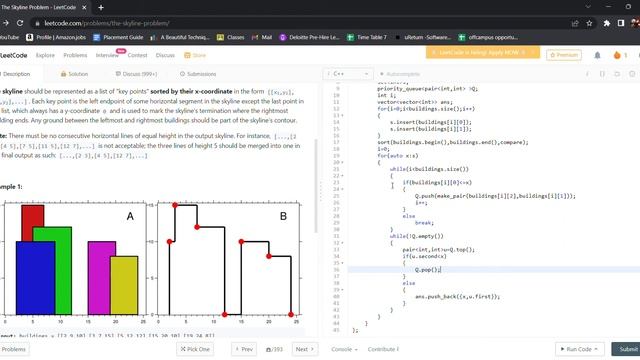The width and height of the screenshot is (640, 360).
Task: Toggle the browser side panel
Action: pyautogui.click(x=621, y=23)
